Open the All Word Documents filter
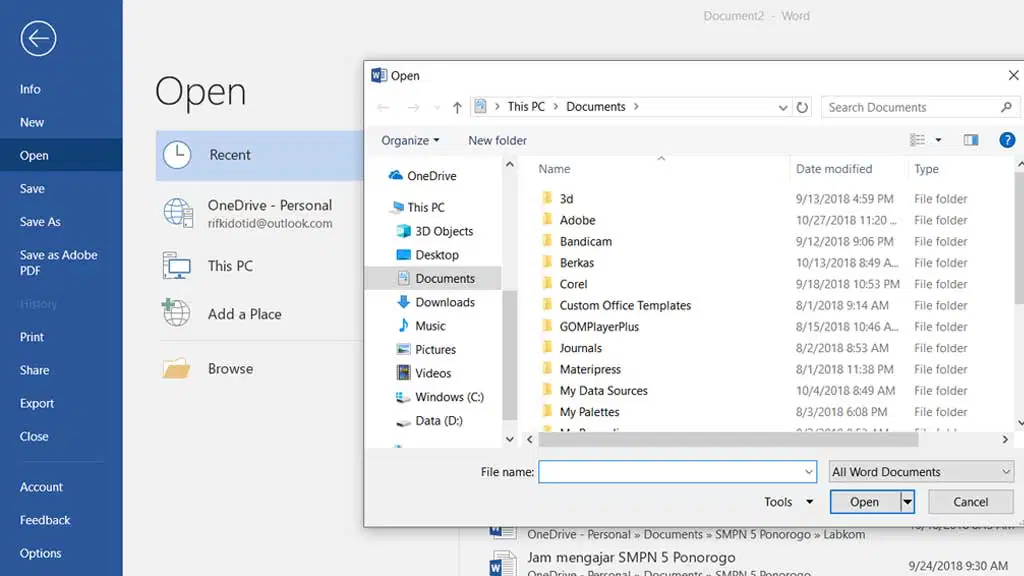The image size is (1024, 576). (921, 472)
